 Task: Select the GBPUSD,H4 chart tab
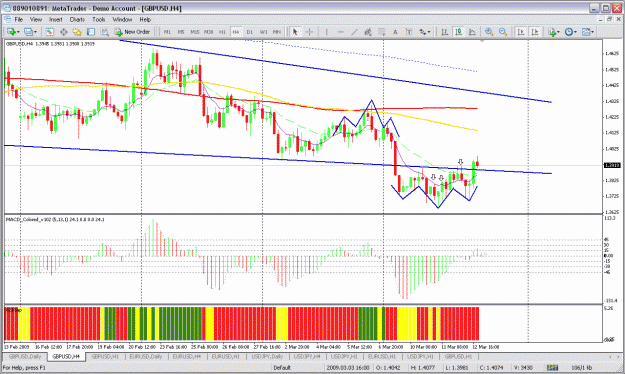coord(66,357)
